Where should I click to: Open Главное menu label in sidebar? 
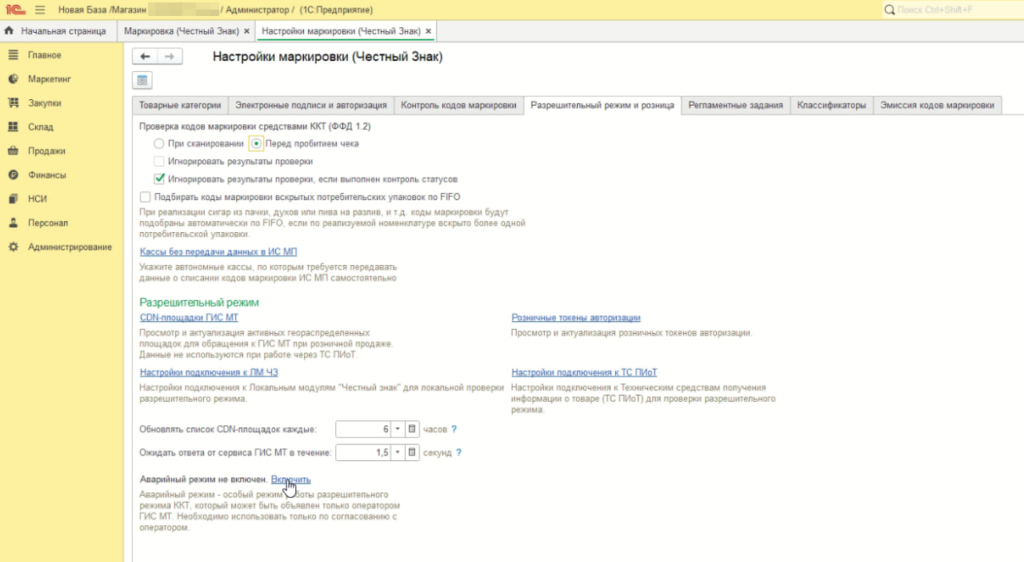click(x=44, y=55)
